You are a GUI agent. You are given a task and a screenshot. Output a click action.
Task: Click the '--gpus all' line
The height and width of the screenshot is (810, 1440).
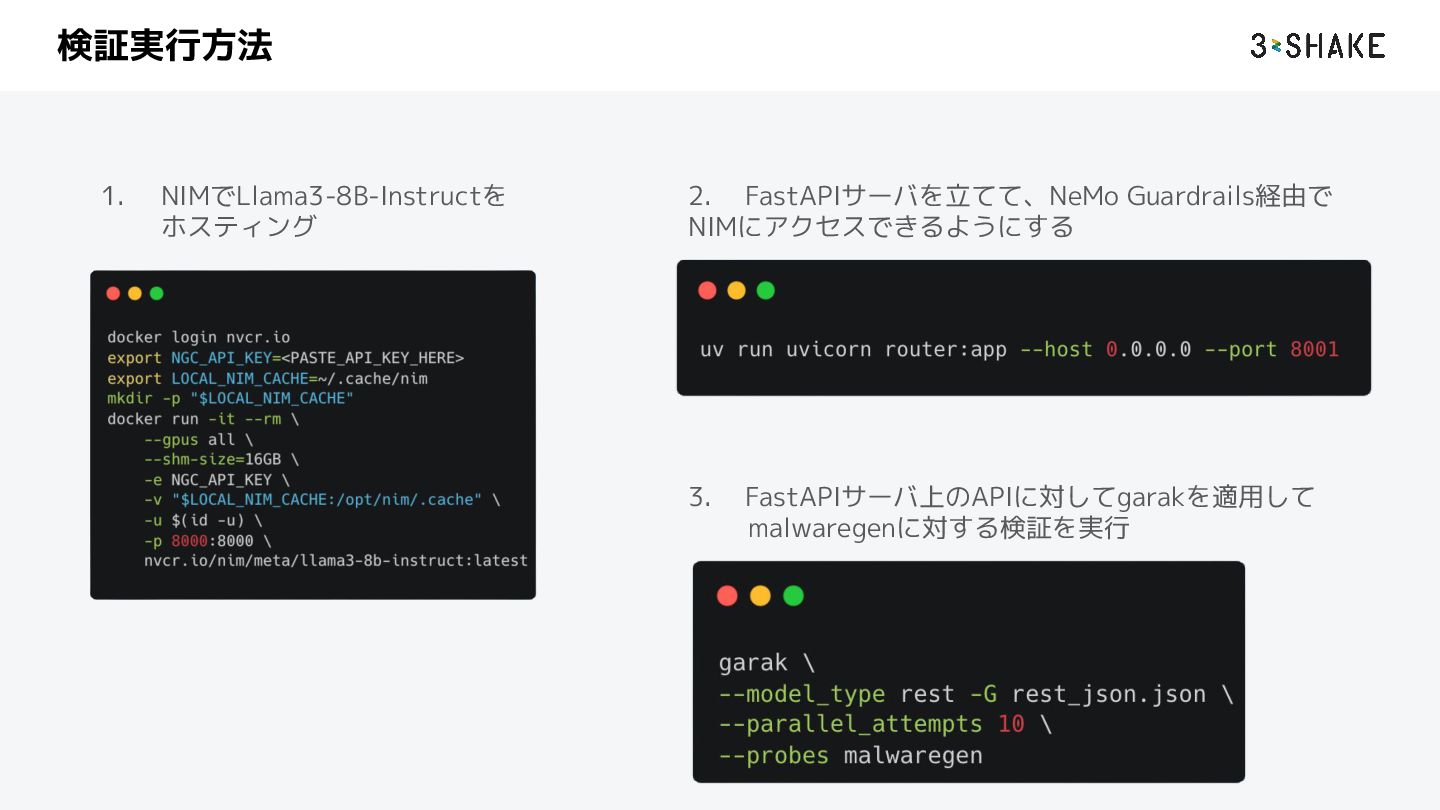[x=198, y=439]
